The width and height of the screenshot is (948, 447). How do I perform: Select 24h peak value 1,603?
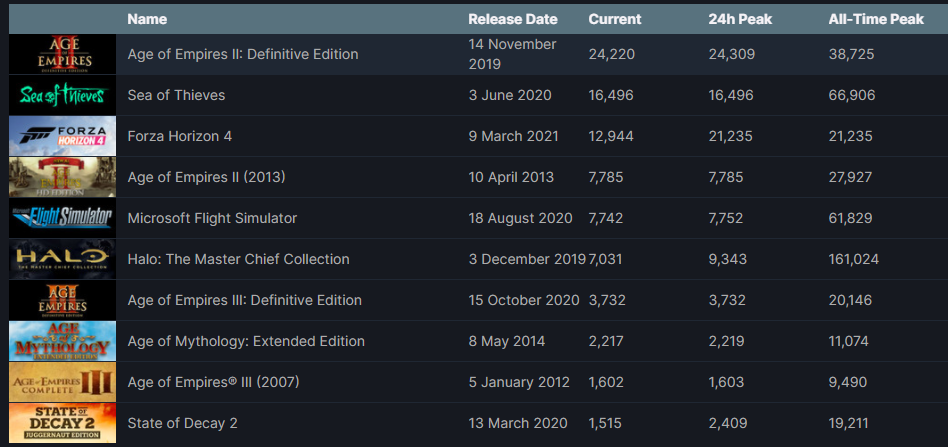[726, 382]
